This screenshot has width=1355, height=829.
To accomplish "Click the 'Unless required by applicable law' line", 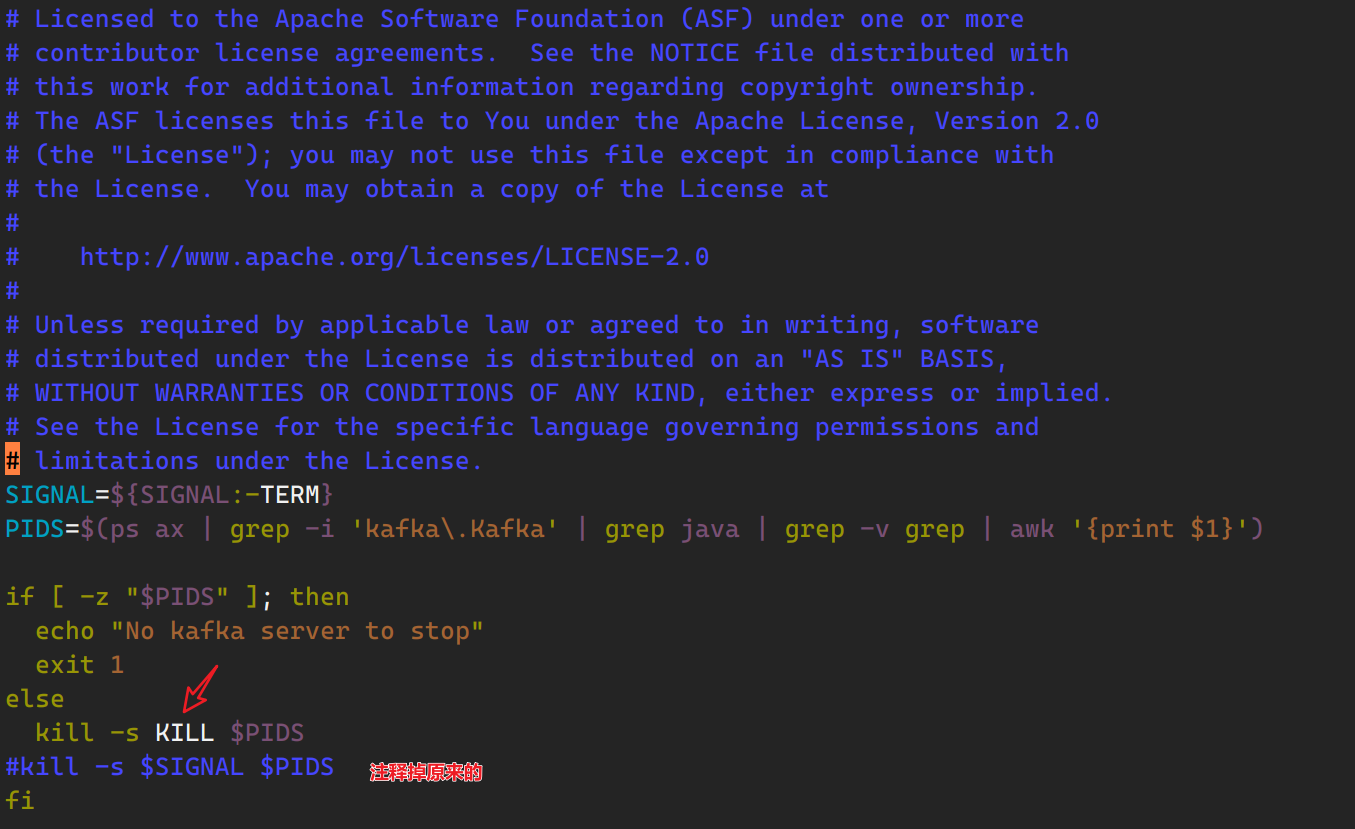I will (x=522, y=325).
